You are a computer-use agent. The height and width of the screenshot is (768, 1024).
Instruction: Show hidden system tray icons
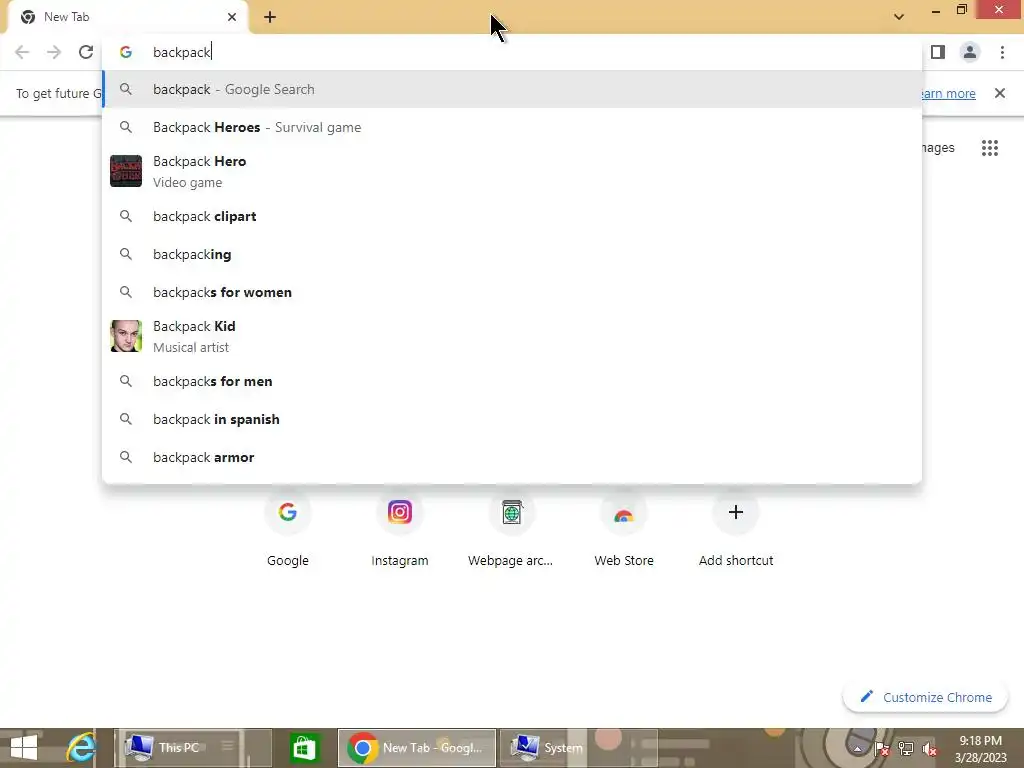click(858, 749)
